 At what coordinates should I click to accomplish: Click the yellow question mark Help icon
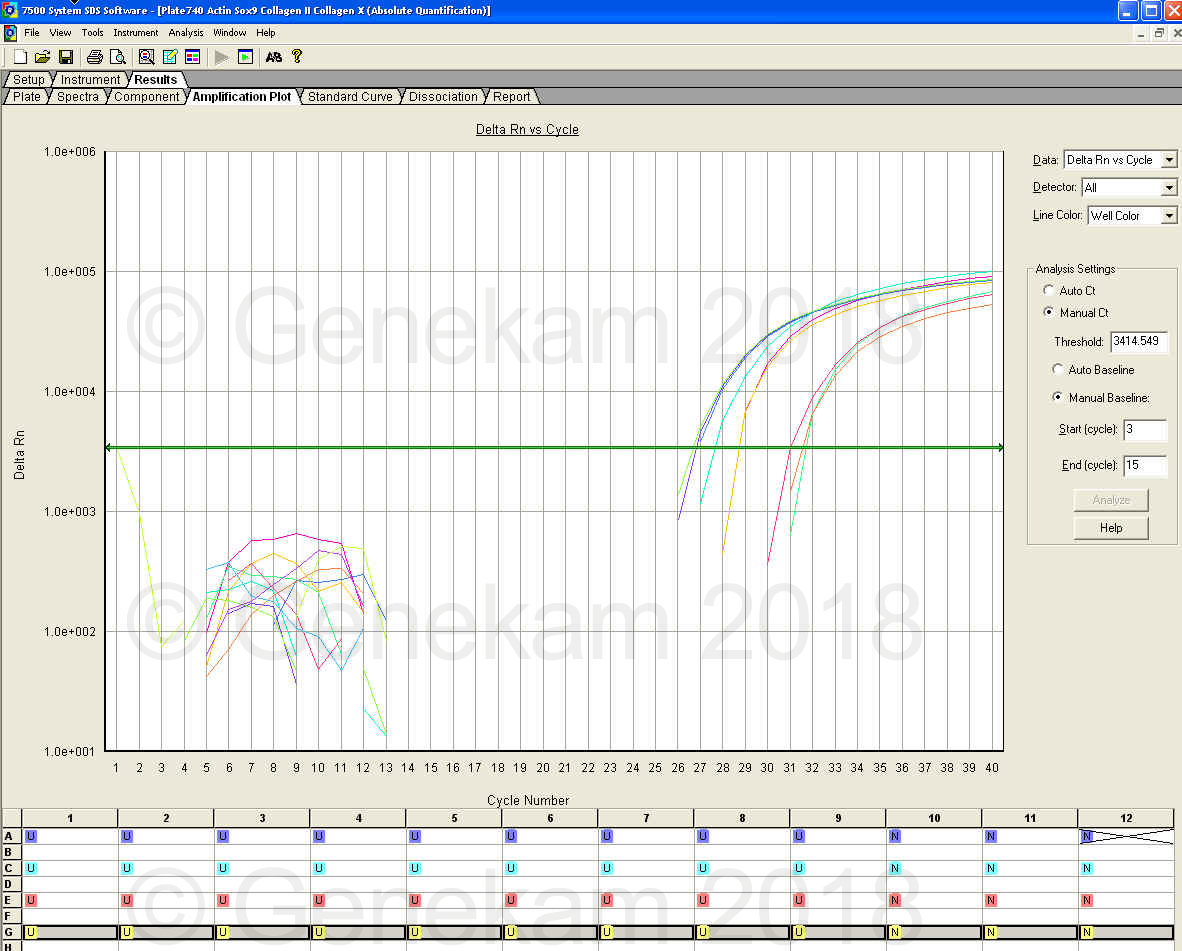click(297, 57)
